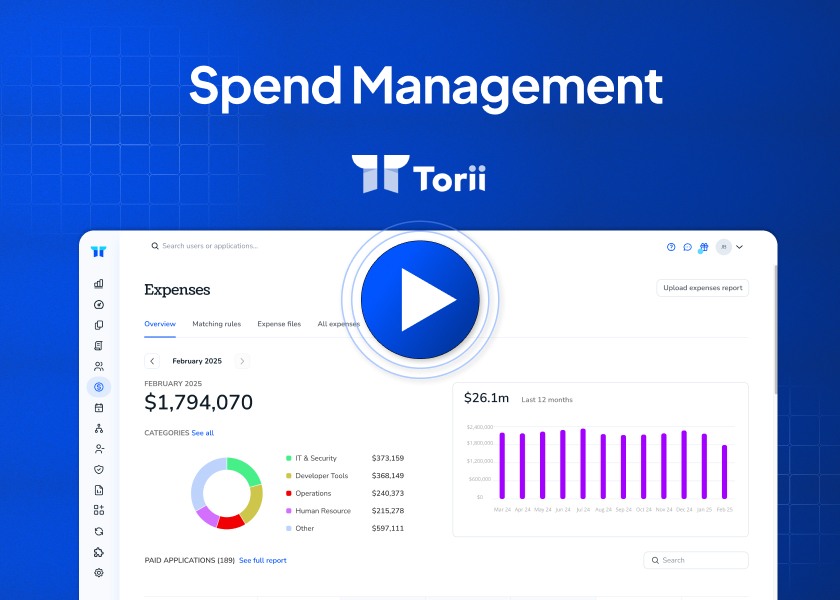Viewport: 840px width, 600px height.
Task: Open the bar chart insights sidebar icon
Action: [x=99, y=284]
